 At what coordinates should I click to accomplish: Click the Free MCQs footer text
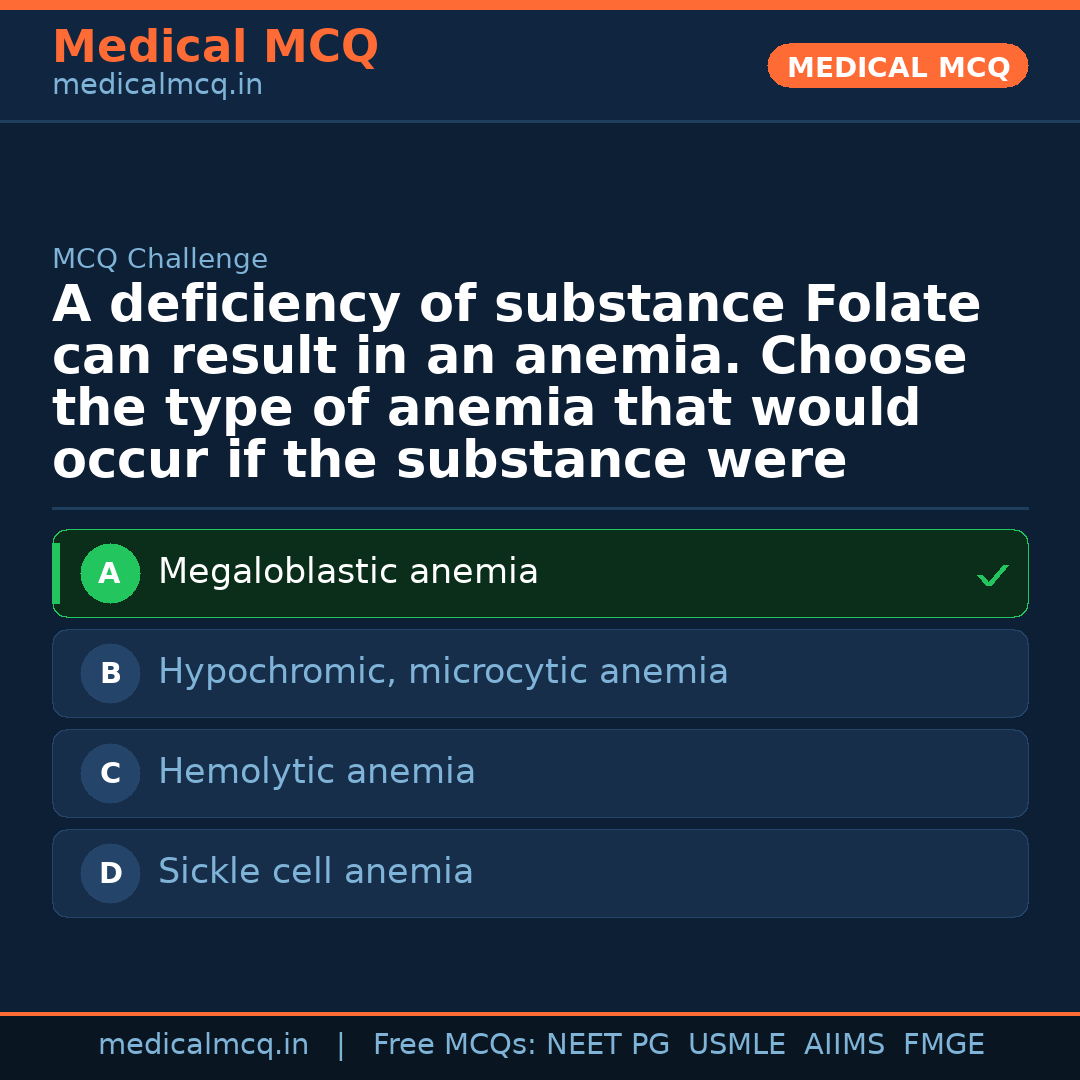(454, 1045)
